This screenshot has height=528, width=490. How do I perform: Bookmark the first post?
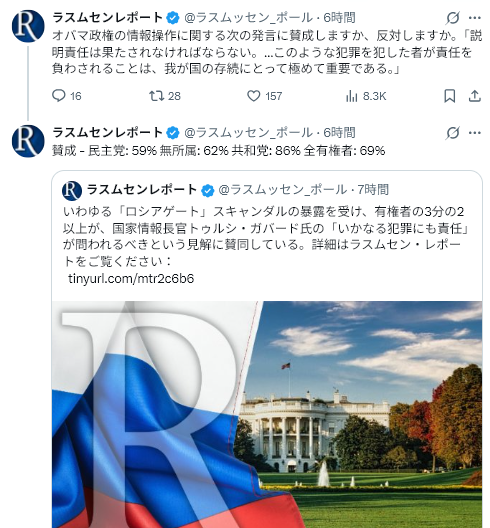450,96
